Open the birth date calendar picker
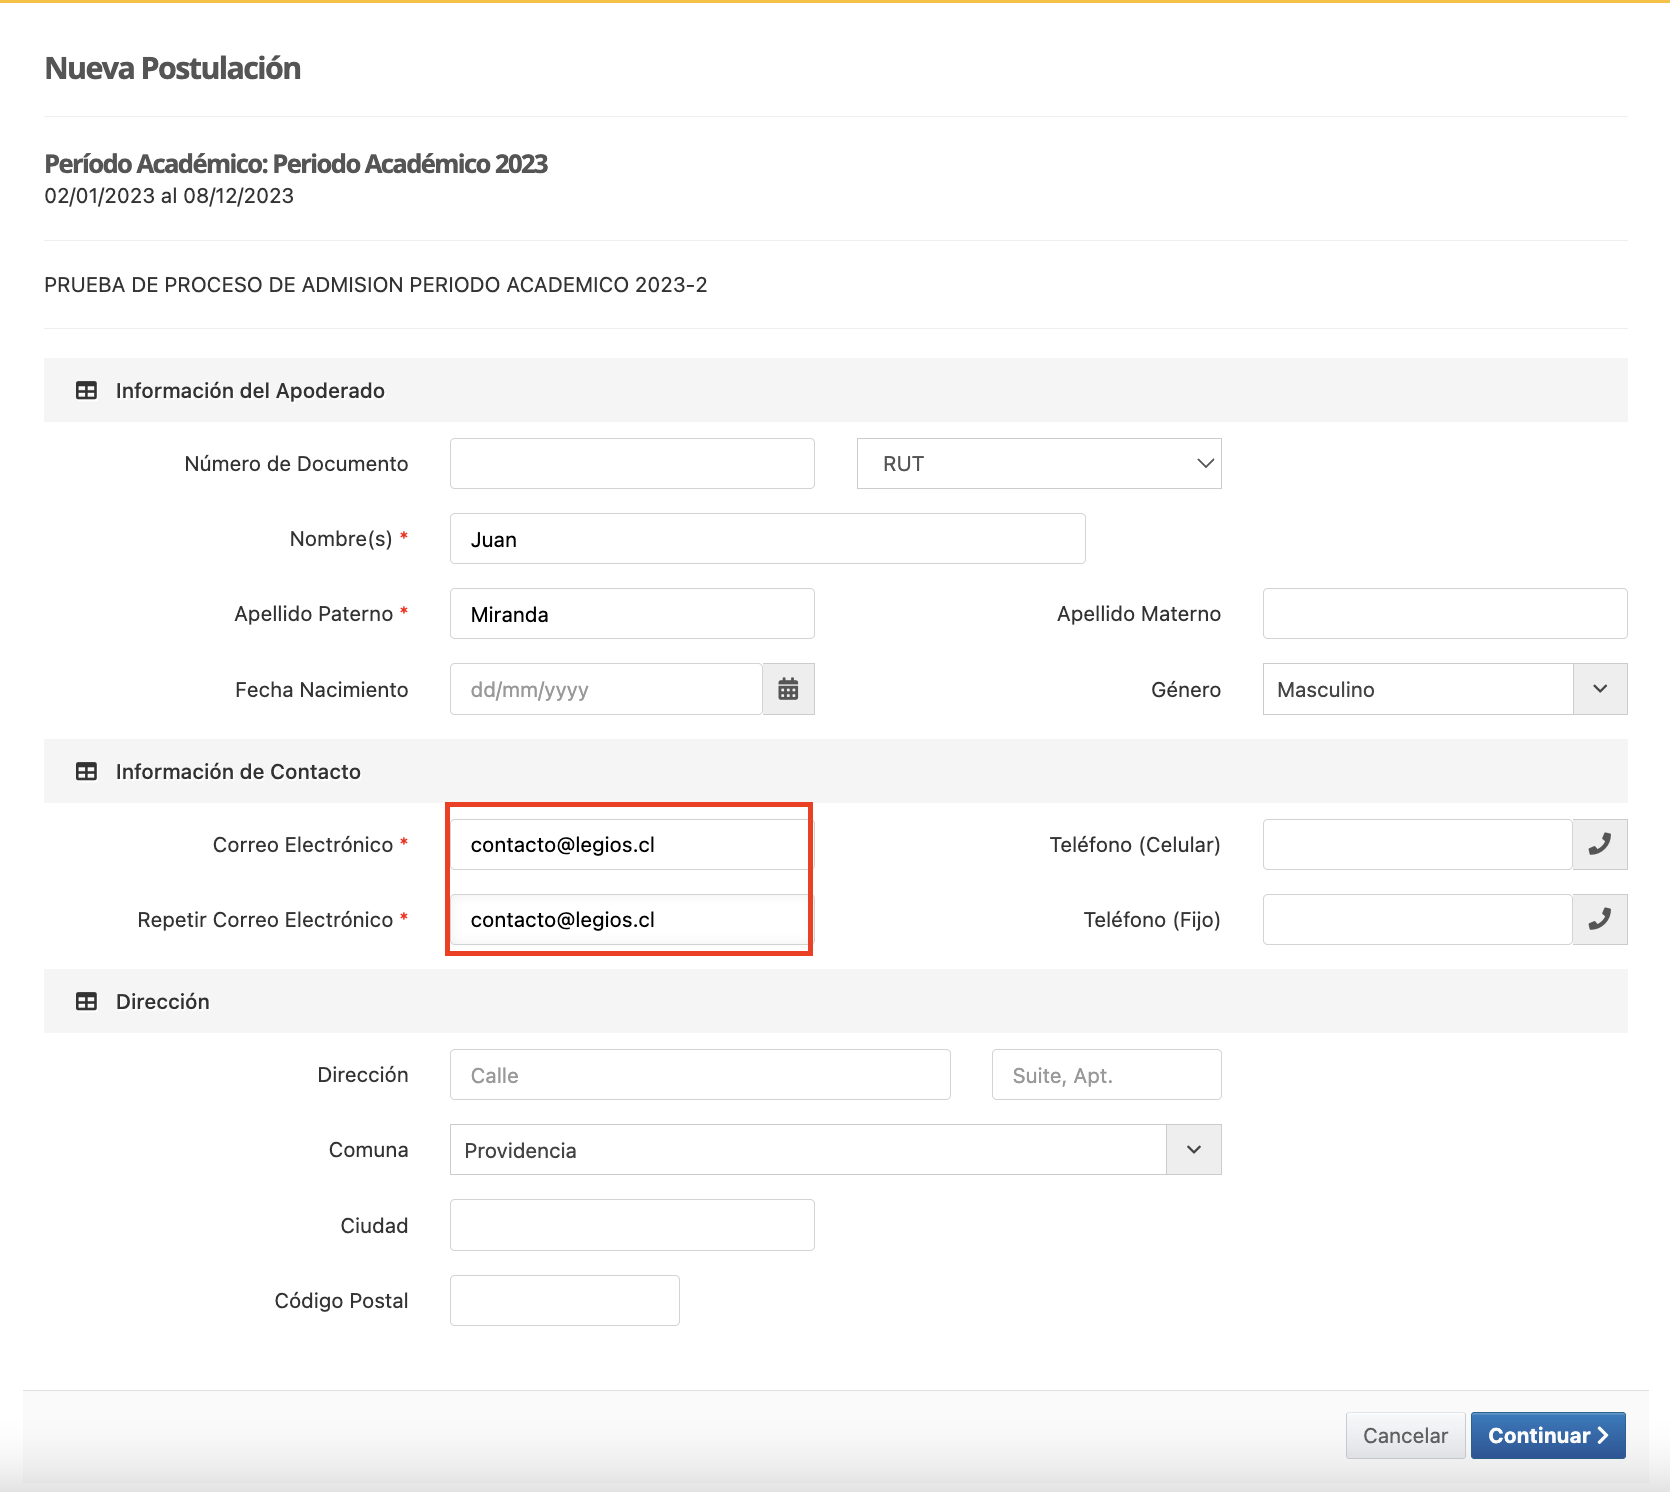 pyautogui.click(x=788, y=689)
